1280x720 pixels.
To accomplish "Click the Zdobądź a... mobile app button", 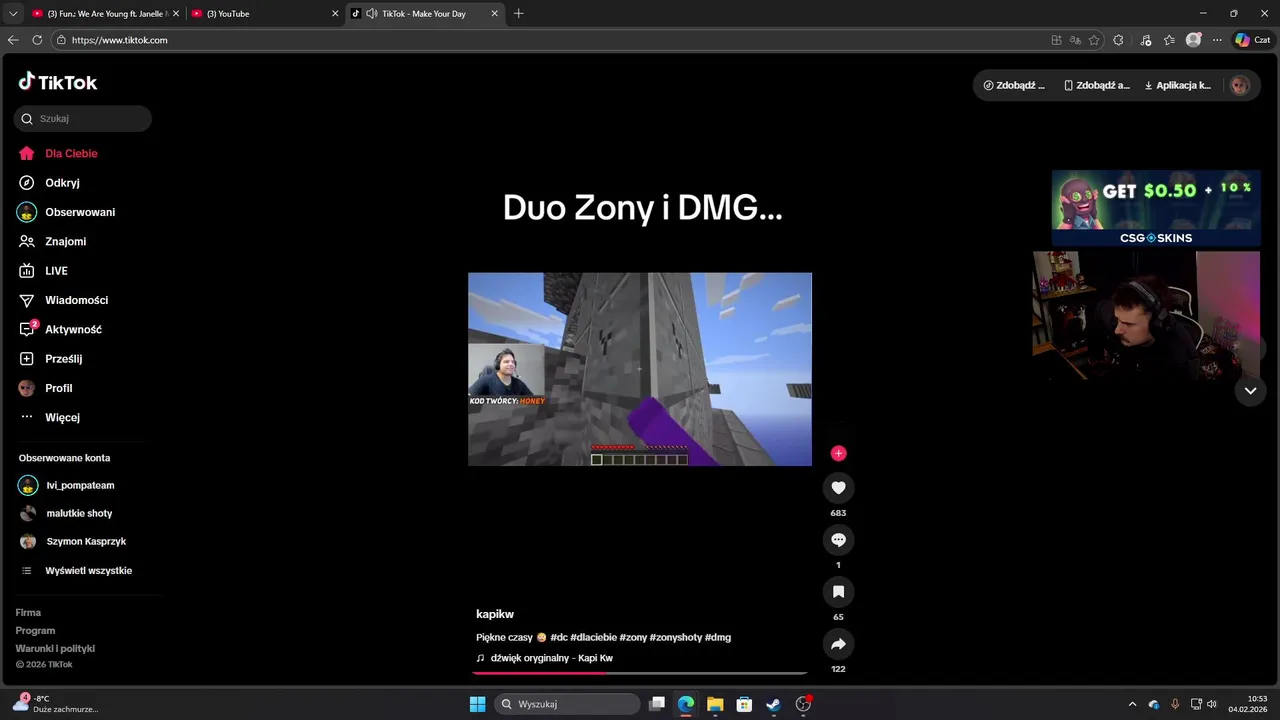I will click(x=1096, y=85).
